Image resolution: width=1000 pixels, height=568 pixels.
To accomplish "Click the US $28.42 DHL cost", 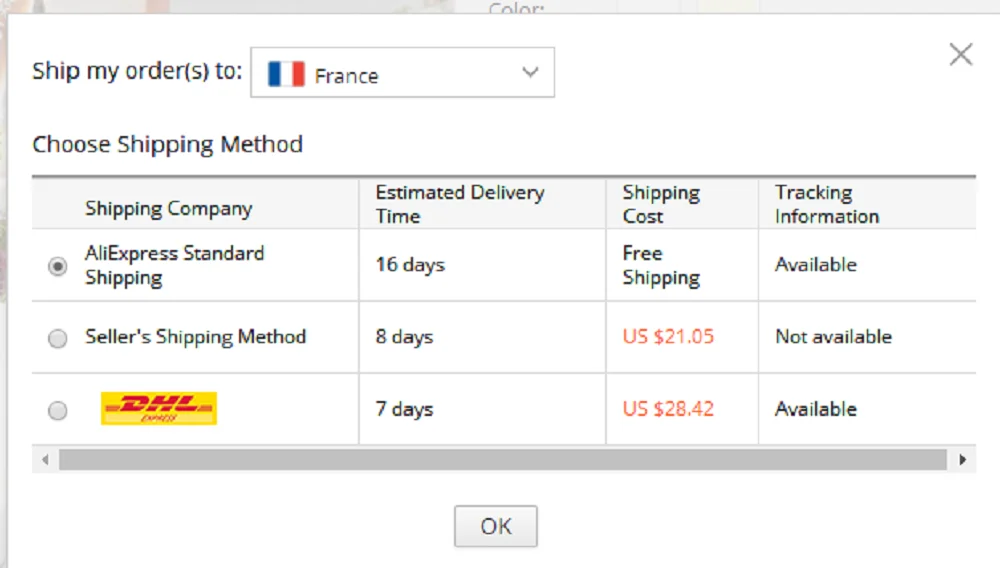I will tap(668, 409).
